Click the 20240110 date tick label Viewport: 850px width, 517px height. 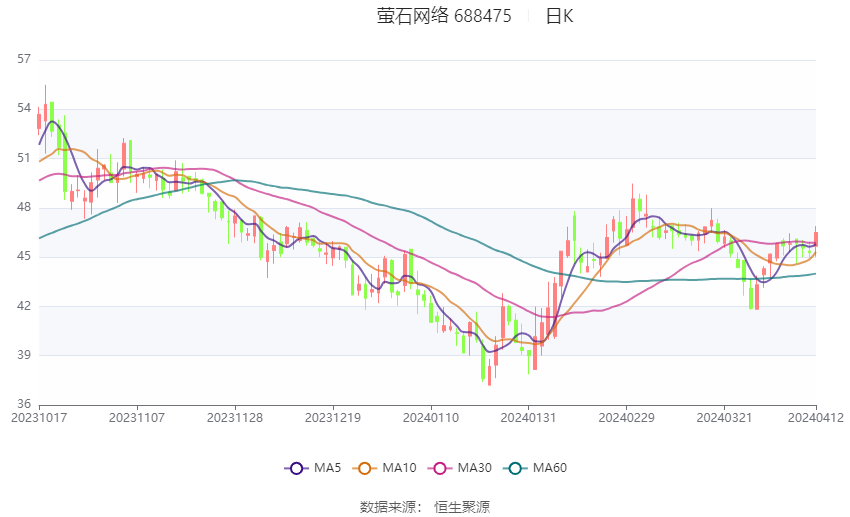(431, 418)
